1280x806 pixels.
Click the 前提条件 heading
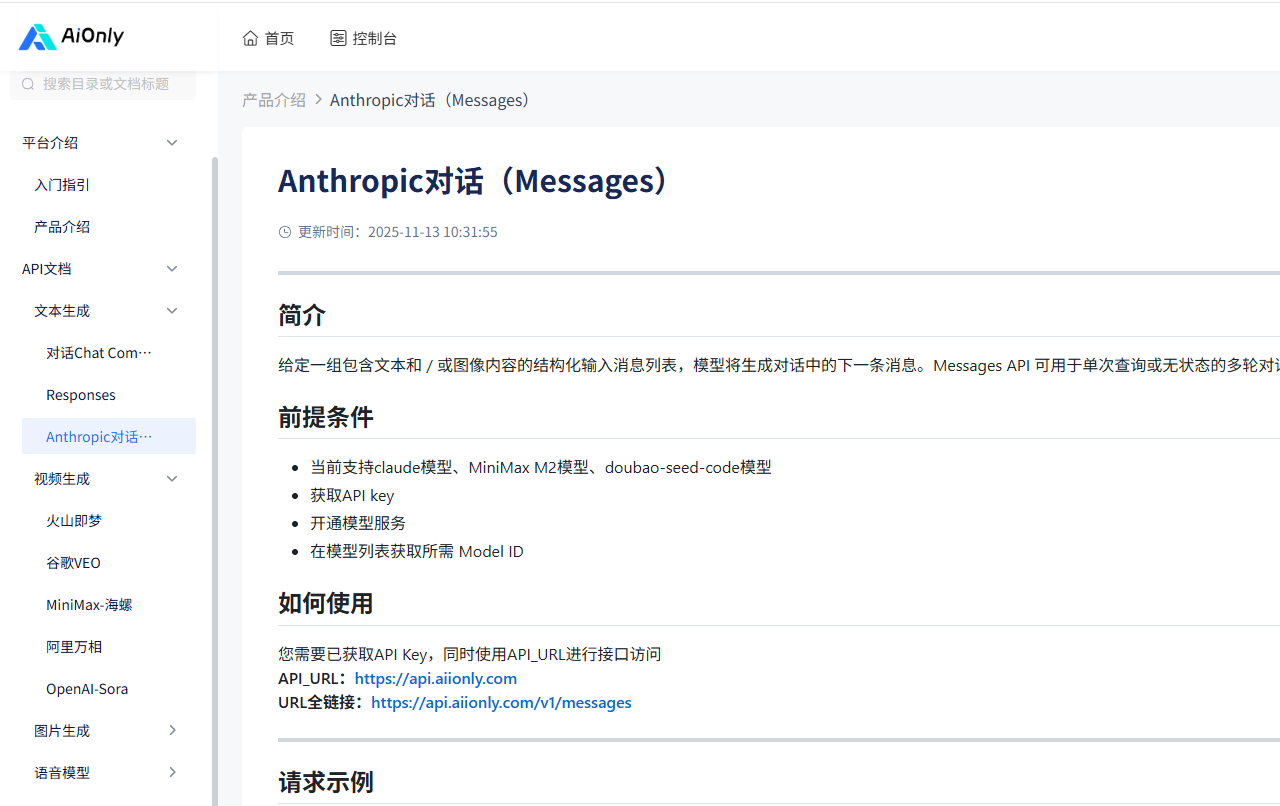point(326,417)
